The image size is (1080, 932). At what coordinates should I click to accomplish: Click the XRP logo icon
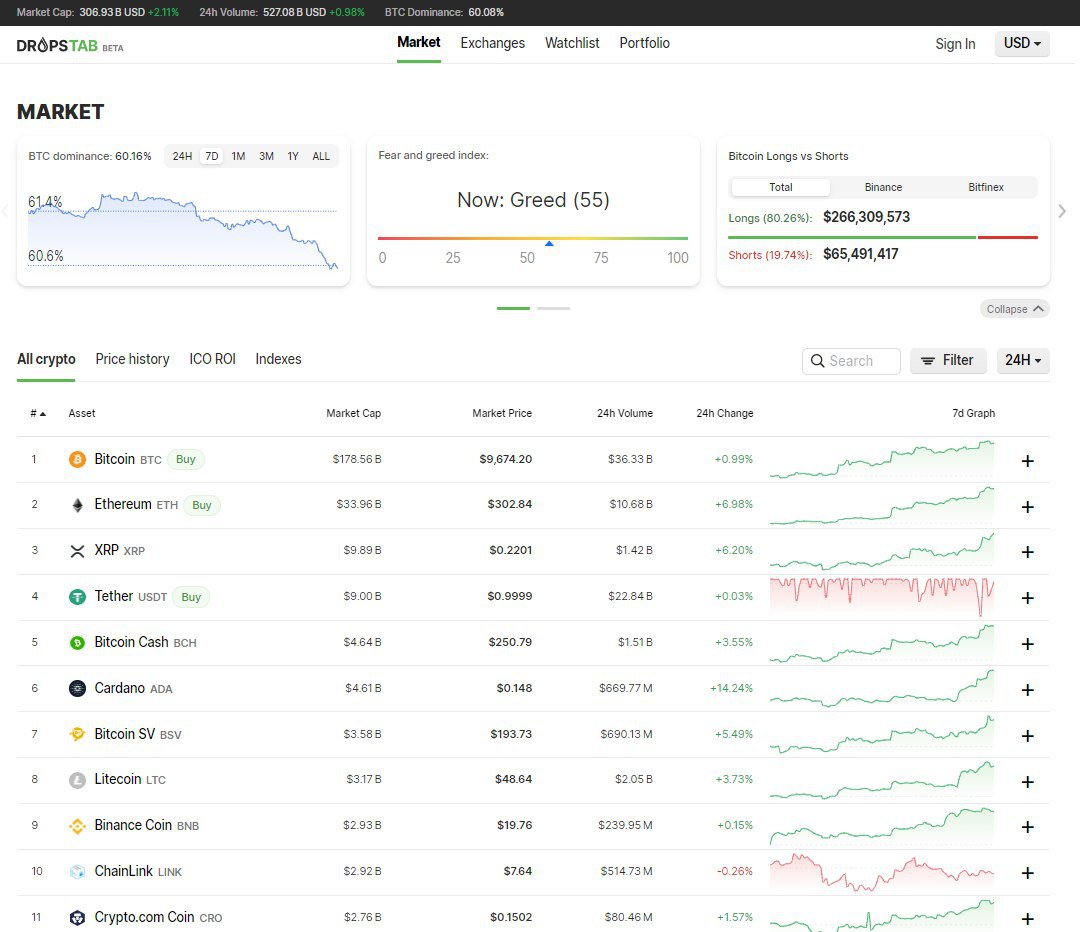[x=77, y=551]
